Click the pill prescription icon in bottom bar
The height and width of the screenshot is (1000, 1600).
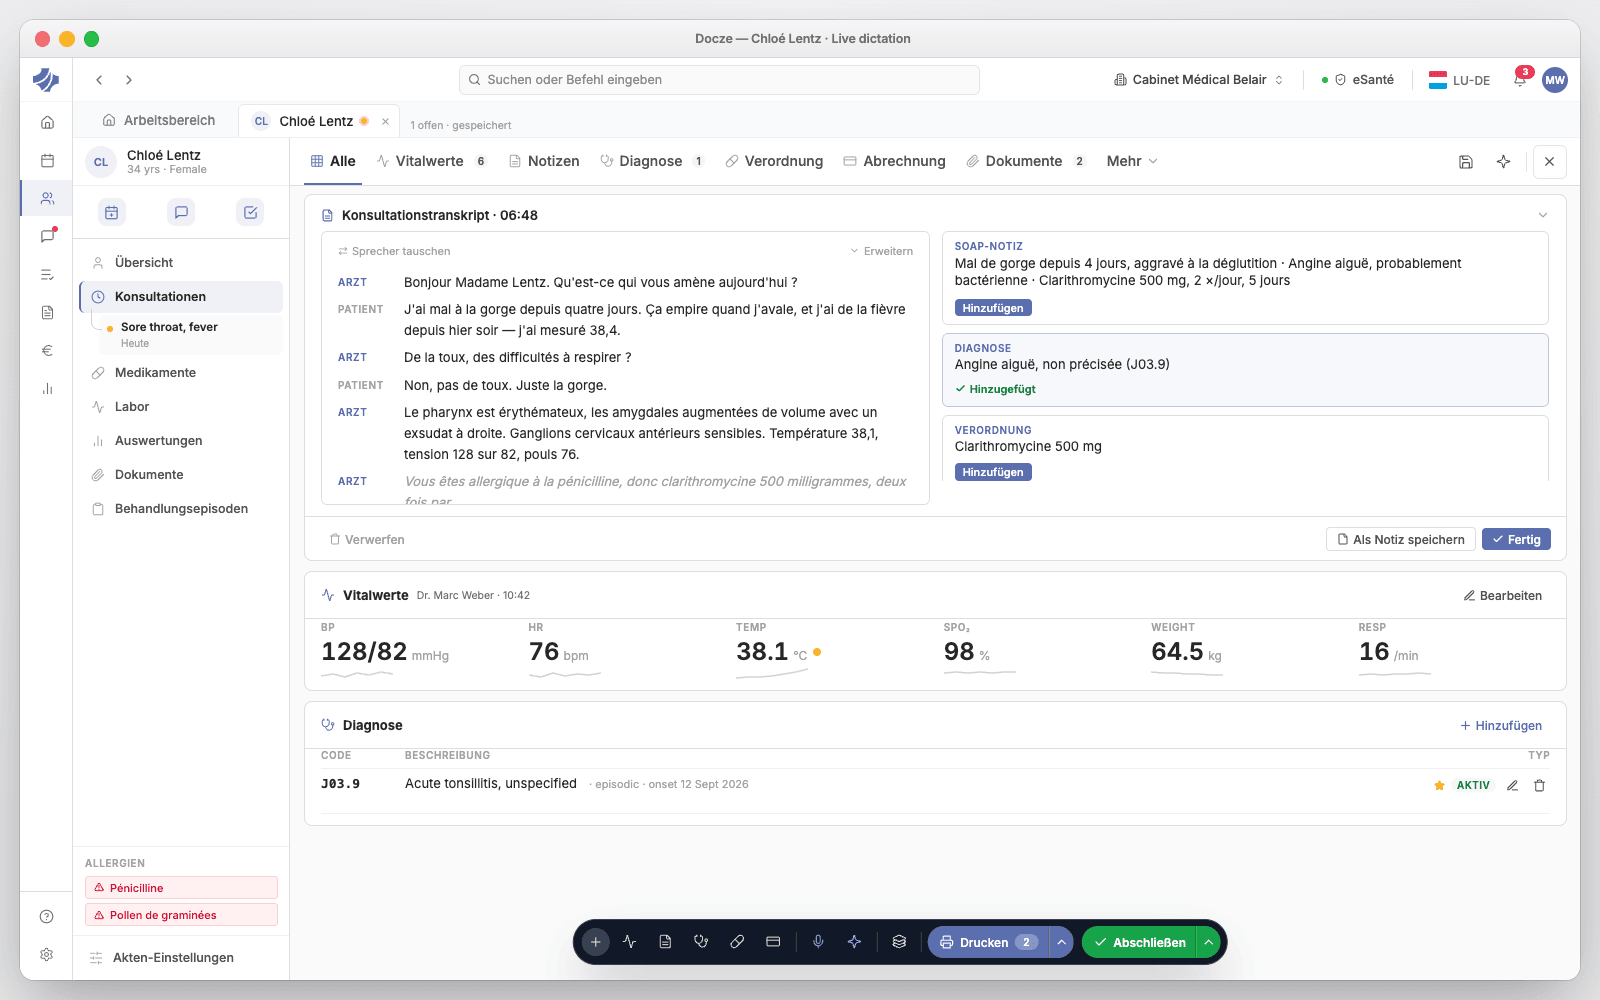point(737,942)
